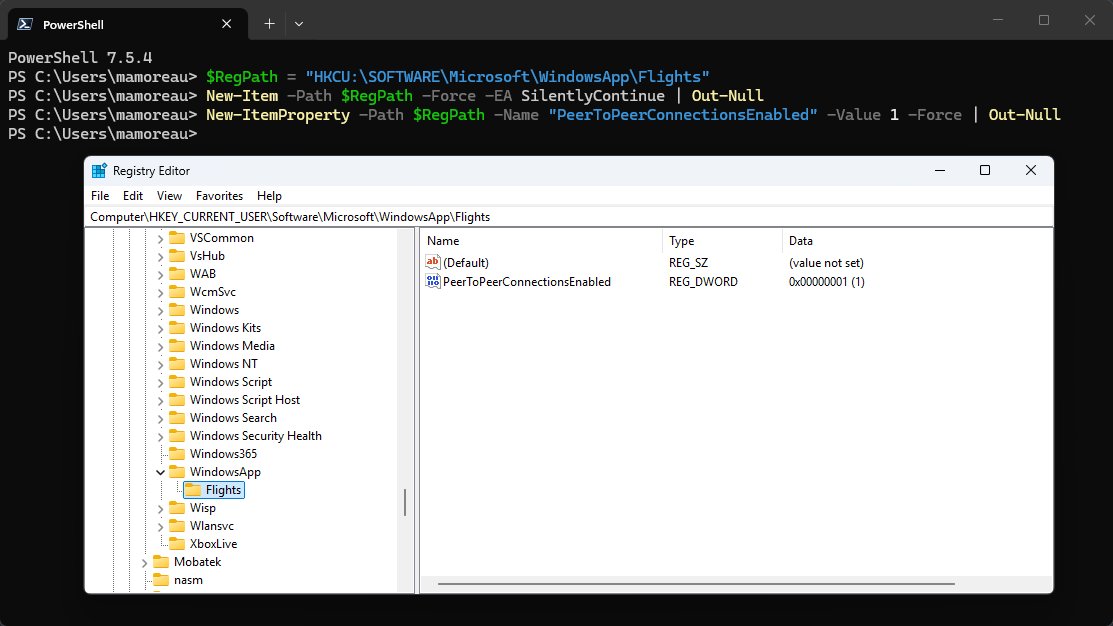Click the VSCommon folder icon
Viewport: 1113px width, 626px height.
tap(177, 238)
